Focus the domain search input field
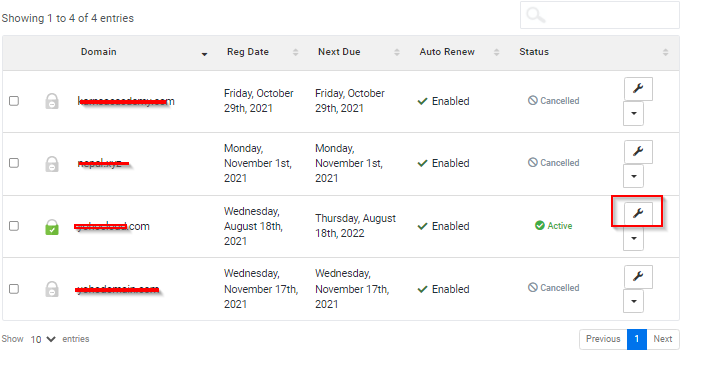The width and height of the screenshot is (713, 375). [x=600, y=15]
